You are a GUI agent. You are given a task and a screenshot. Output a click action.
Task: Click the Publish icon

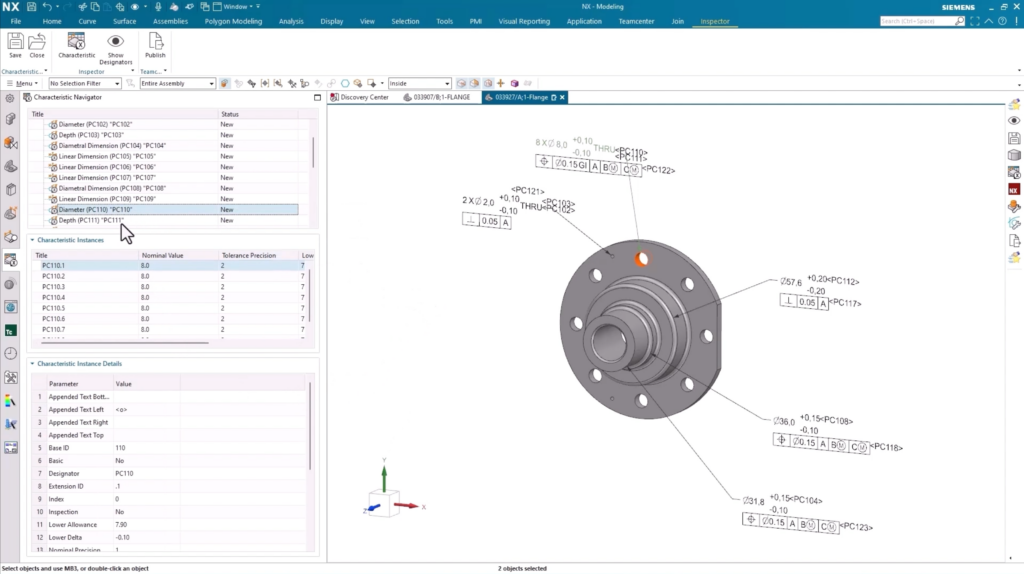pos(155,42)
